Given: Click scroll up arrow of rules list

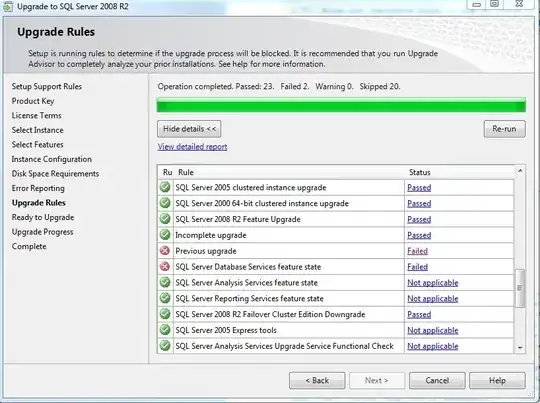Looking at the screenshot, I should click(x=520, y=171).
